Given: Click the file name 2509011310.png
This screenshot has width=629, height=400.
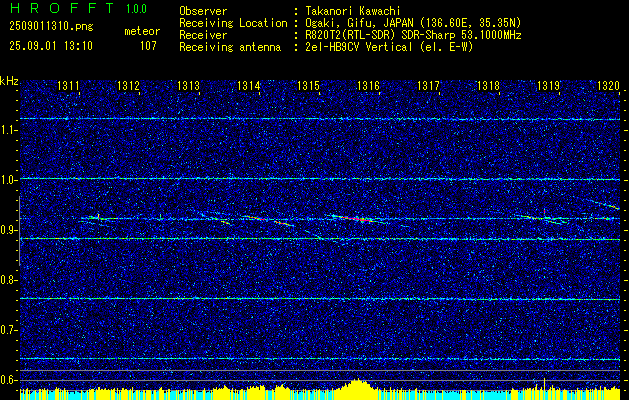Looking at the screenshot, I should coord(51,26).
